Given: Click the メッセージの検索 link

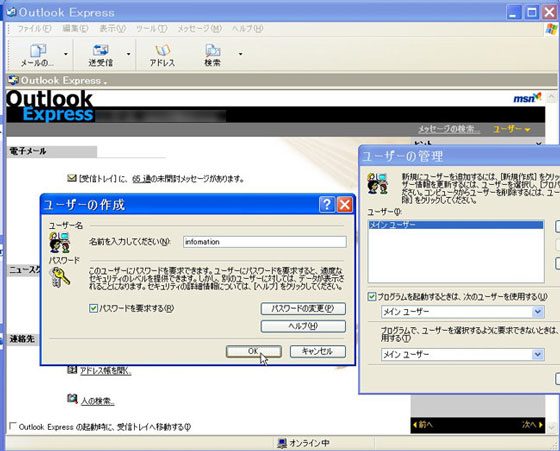Looking at the screenshot, I should pyautogui.click(x=449, y=129).
